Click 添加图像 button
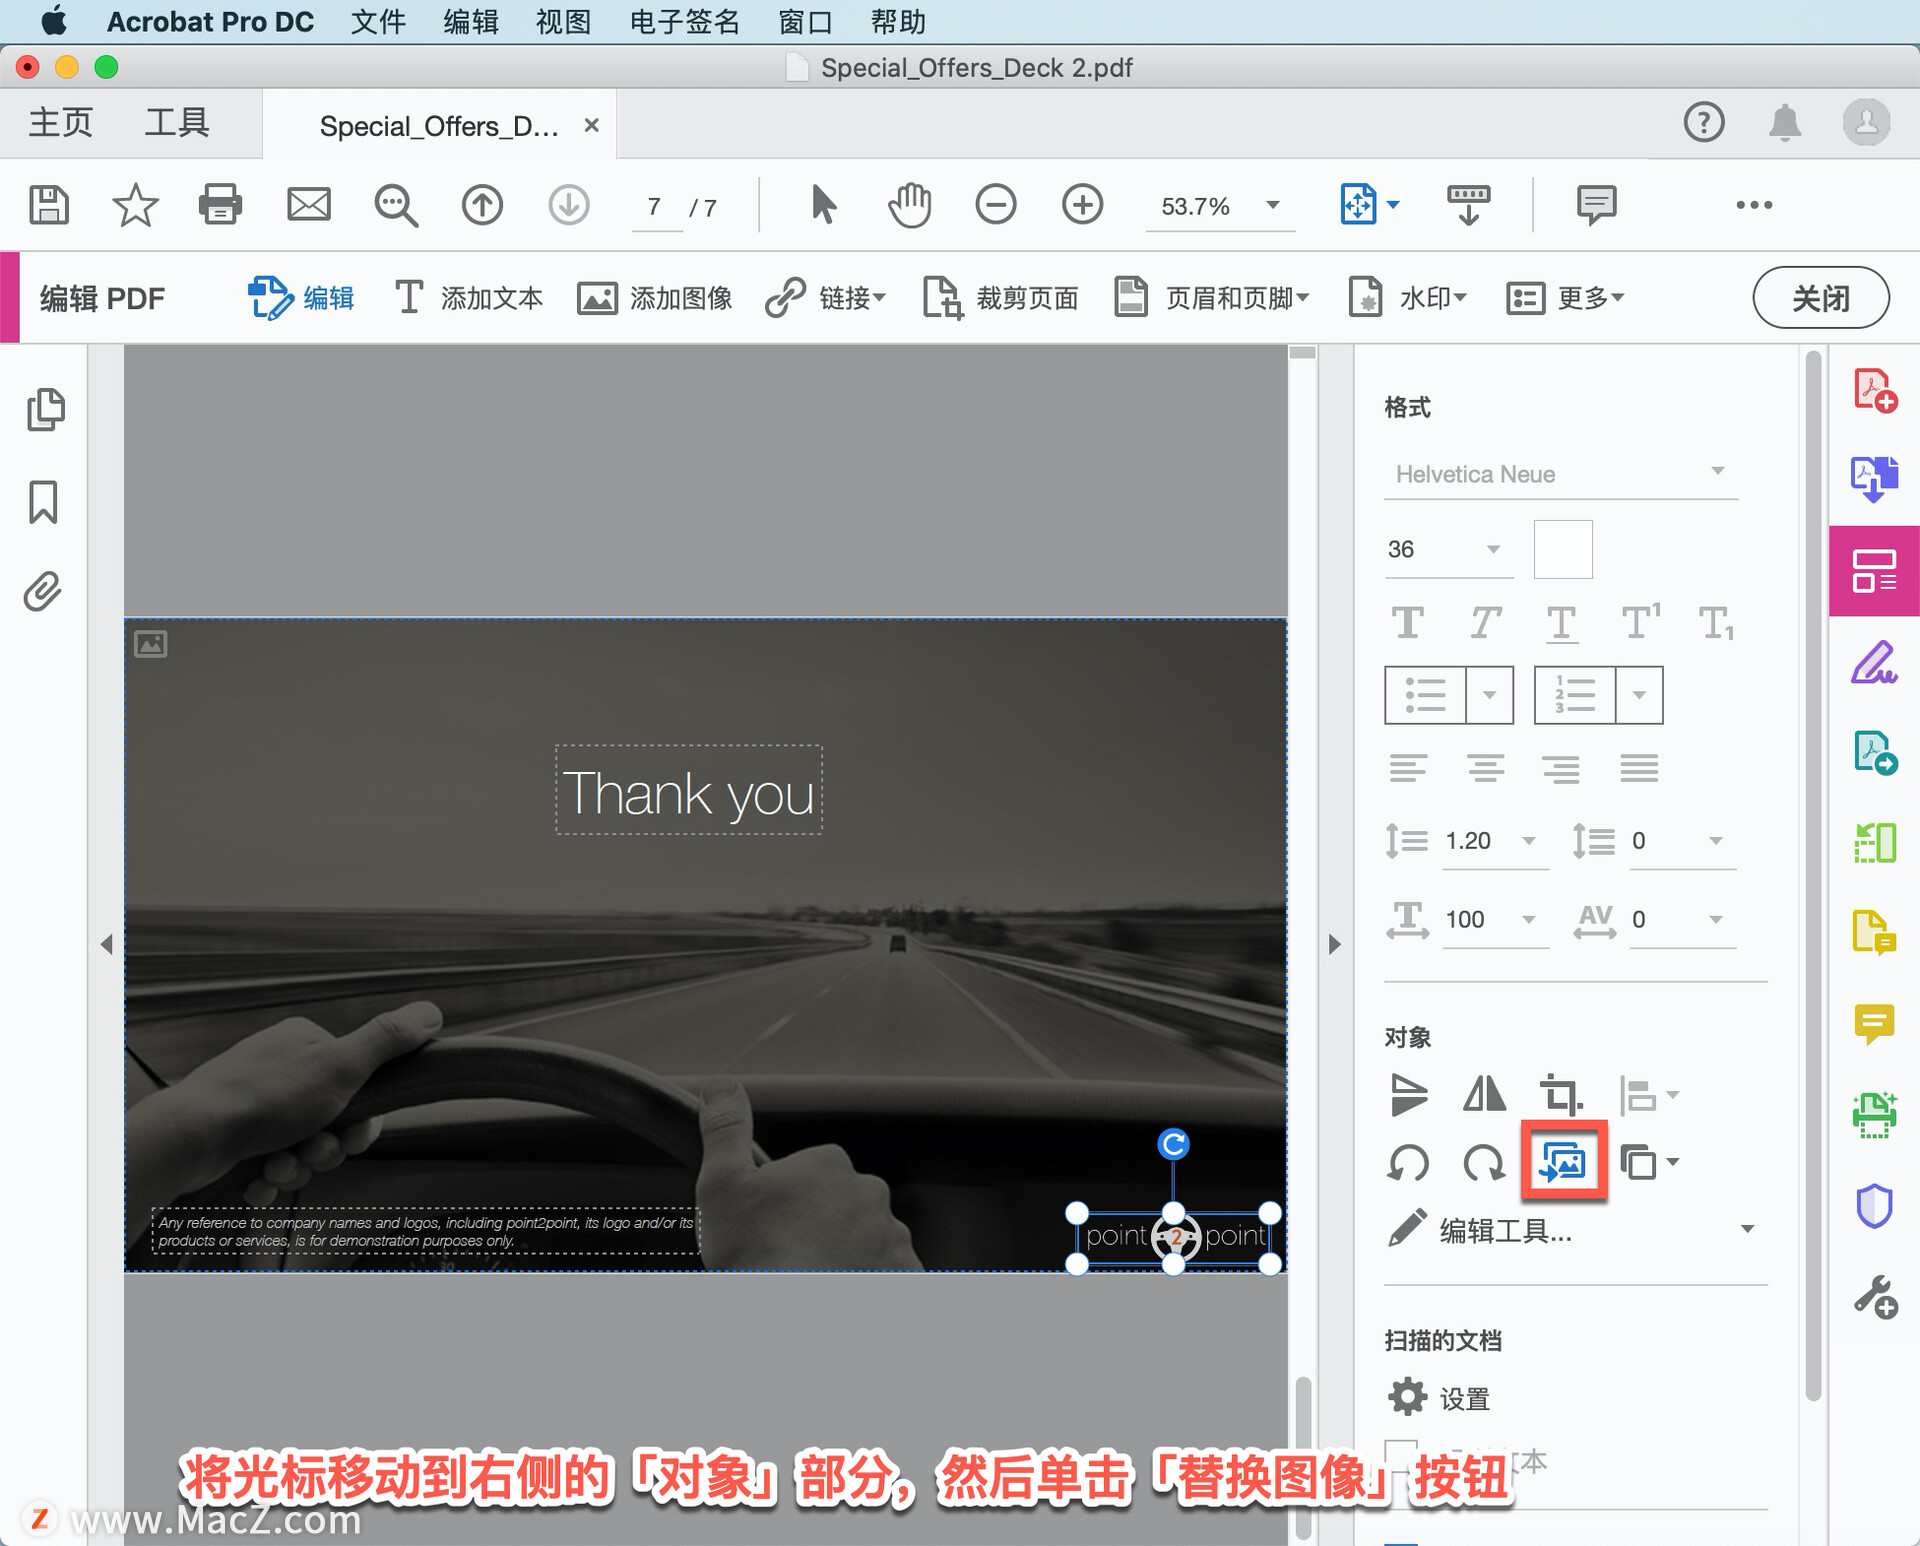 (x=655, y=297)
